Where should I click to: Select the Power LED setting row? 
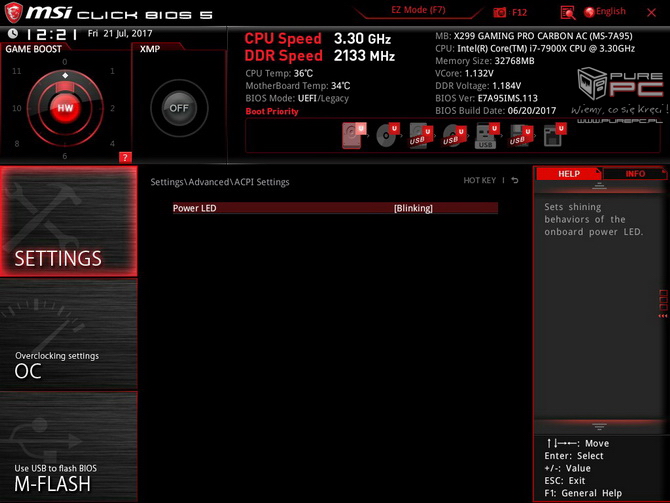coord(335,208)
